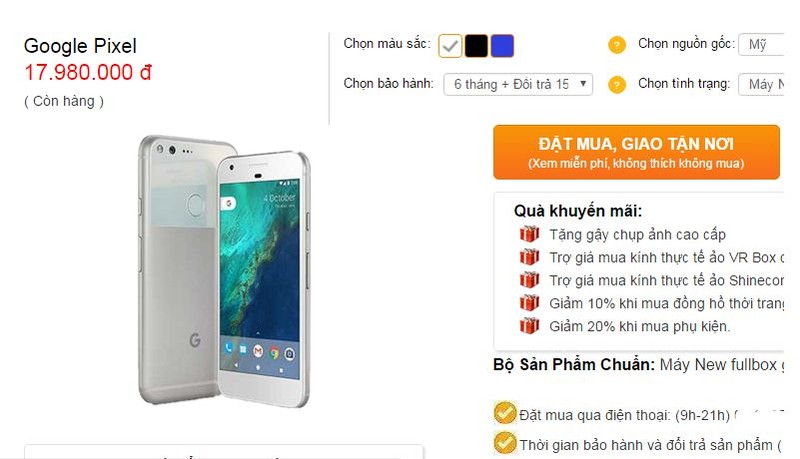Click the Google Pixel phone product image

click(x=223, y=271)
